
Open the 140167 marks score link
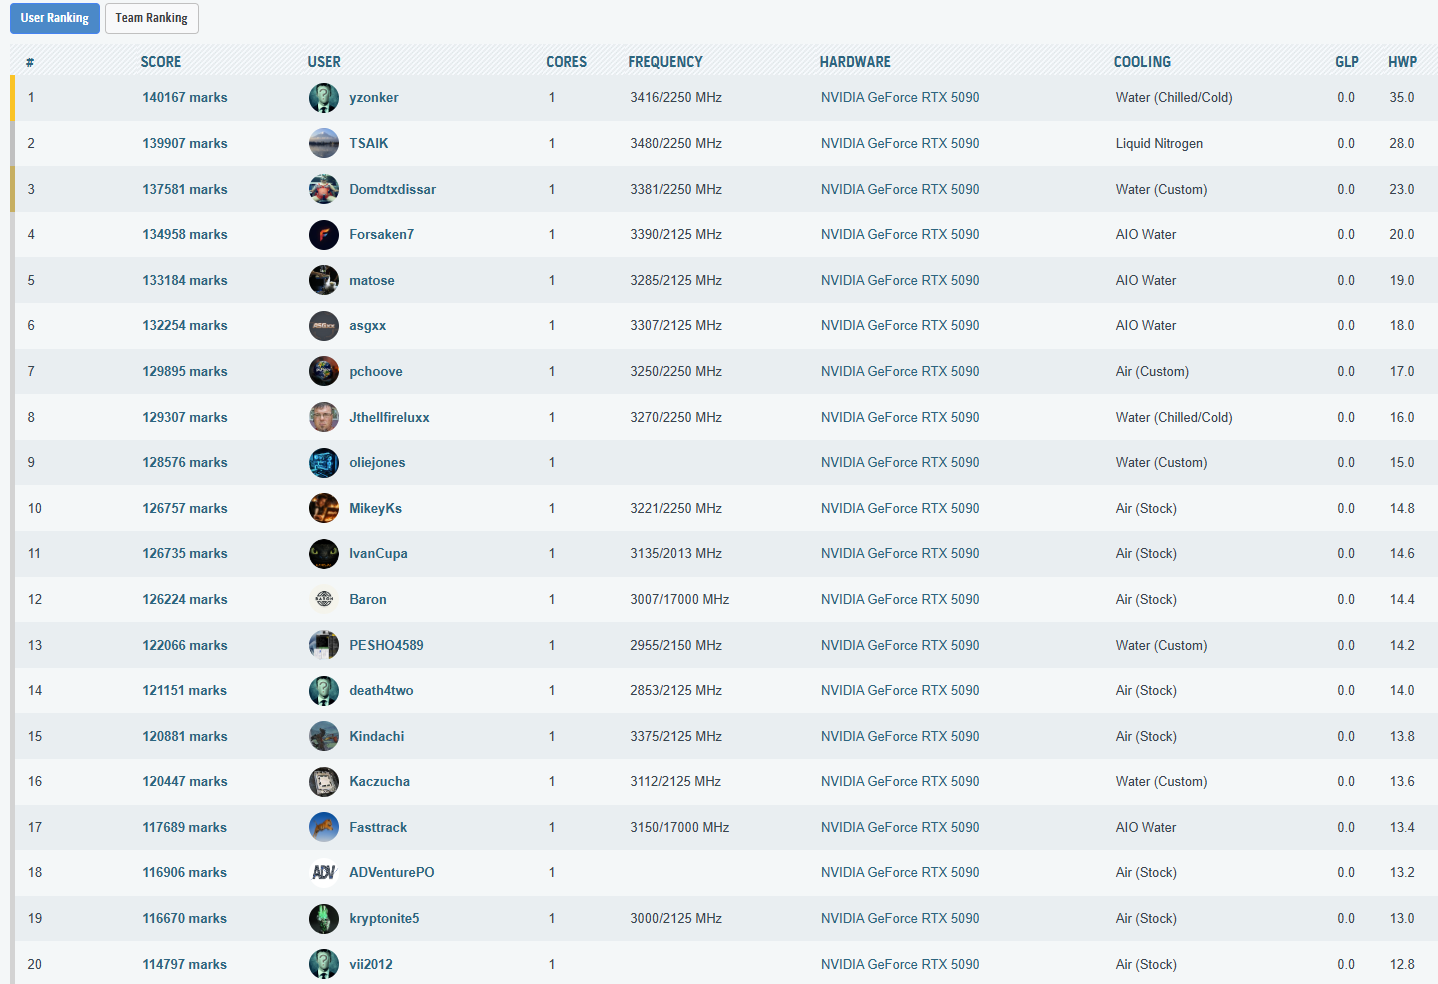(184, 98)
